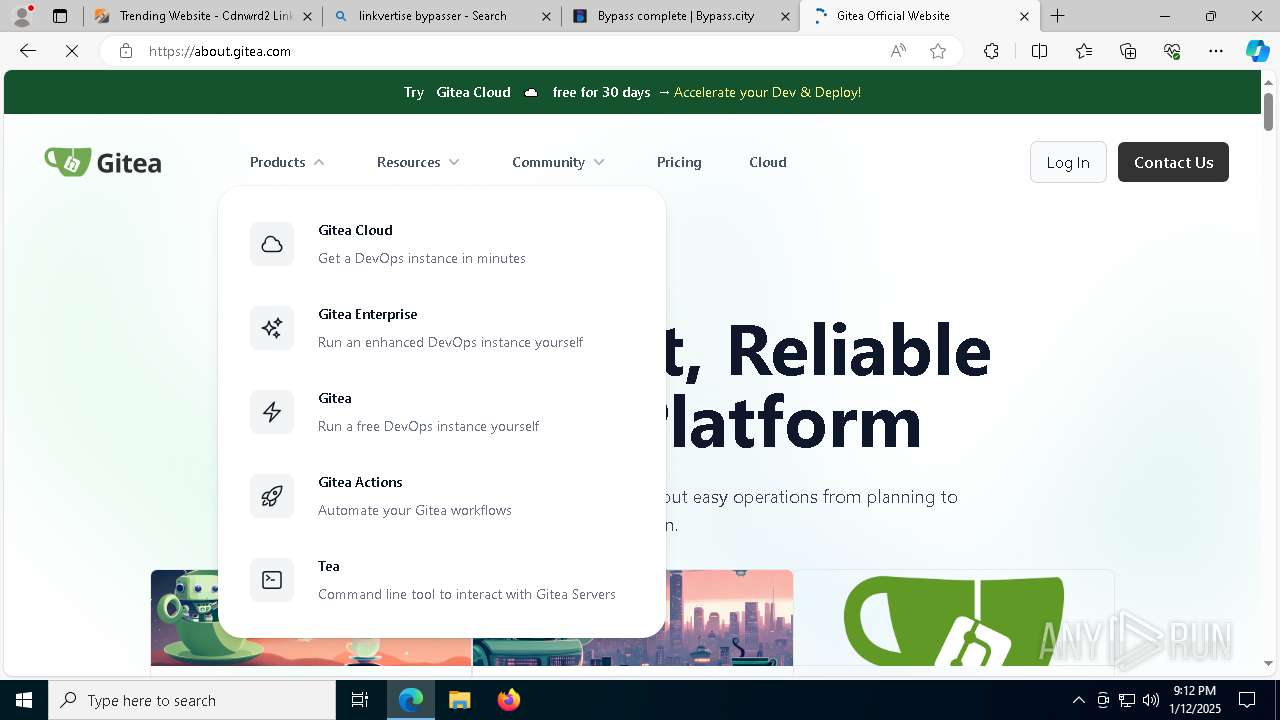Screen dimensions: 1280x720
Task: Open the Tab actions menu icon
Action: [60, 16]
